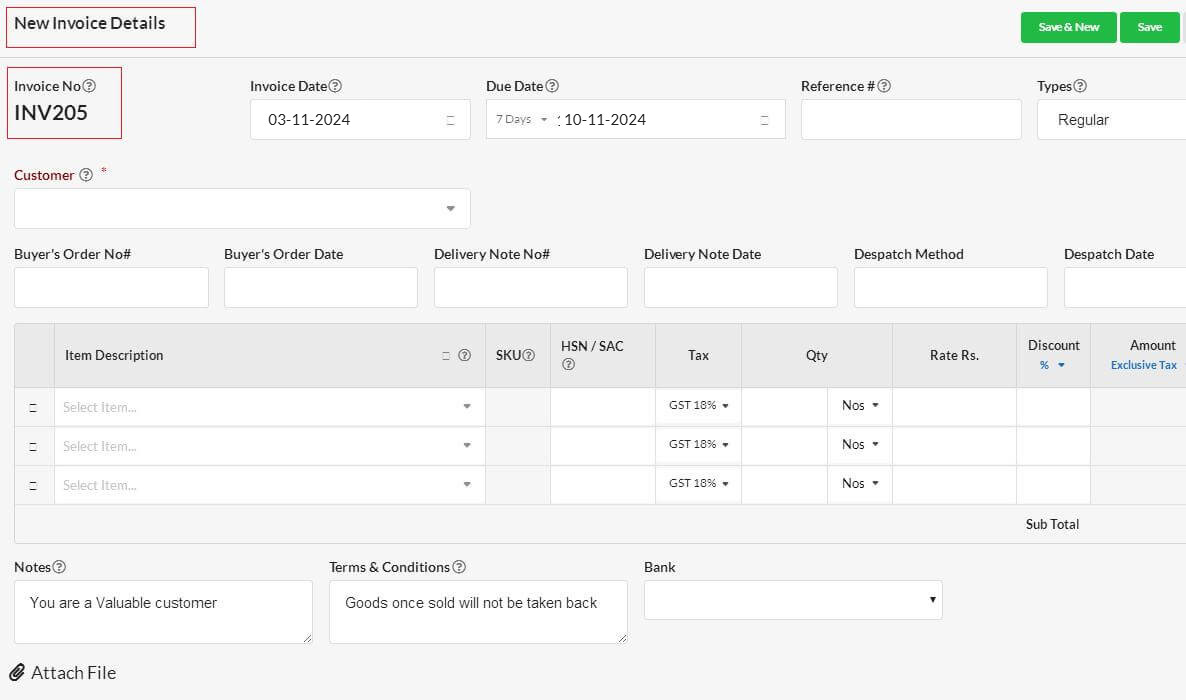1186x700 pixels.
Task: Open the Due Date calendar icon
Action: point(764,120)
